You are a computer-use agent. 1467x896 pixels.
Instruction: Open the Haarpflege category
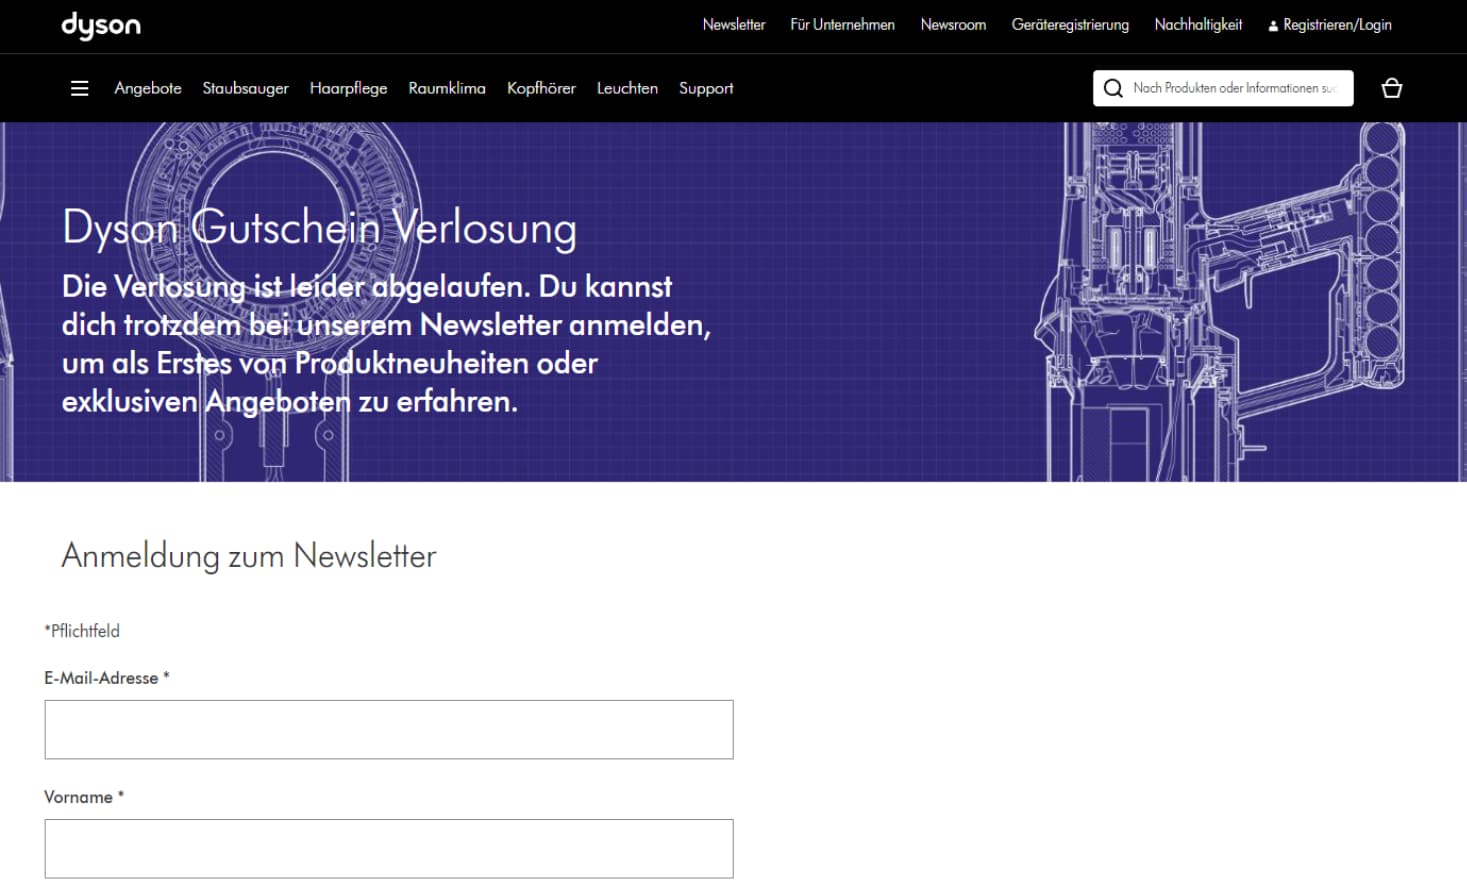click(348, 88)
